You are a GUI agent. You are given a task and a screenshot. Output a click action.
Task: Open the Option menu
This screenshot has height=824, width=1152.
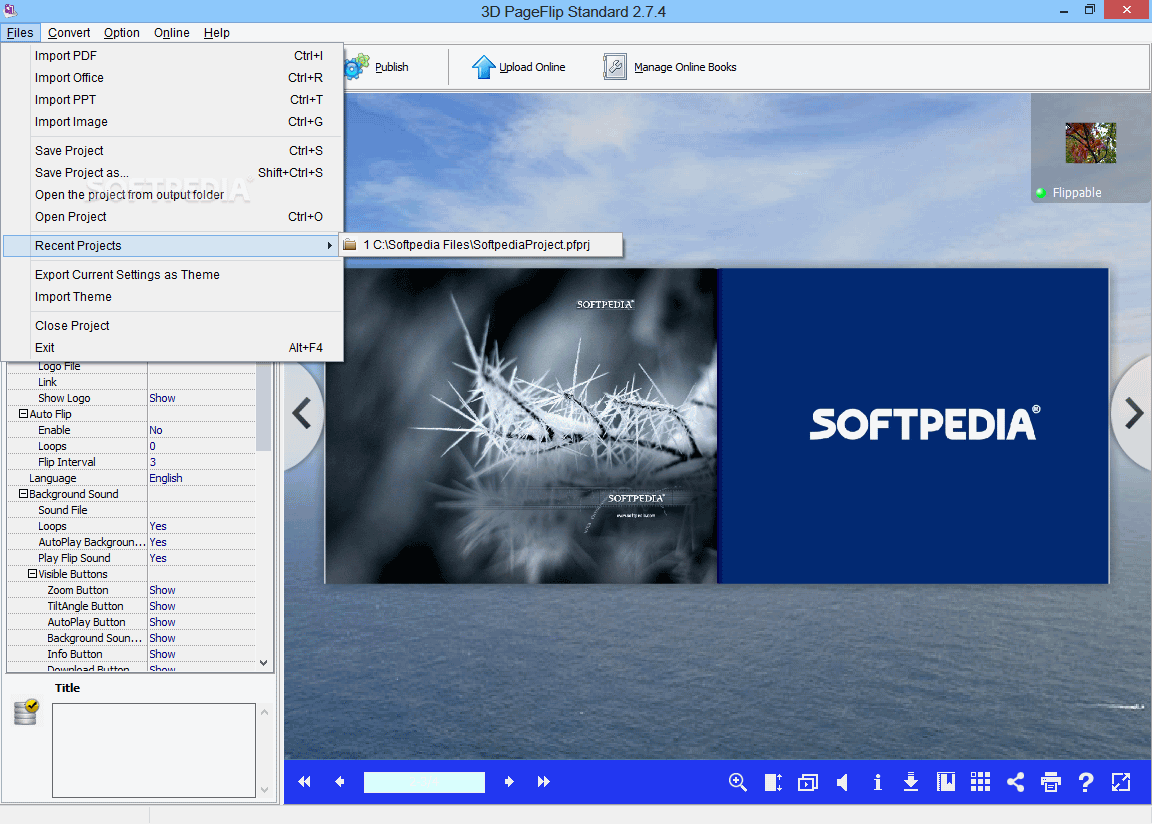[x=121, y=33]
